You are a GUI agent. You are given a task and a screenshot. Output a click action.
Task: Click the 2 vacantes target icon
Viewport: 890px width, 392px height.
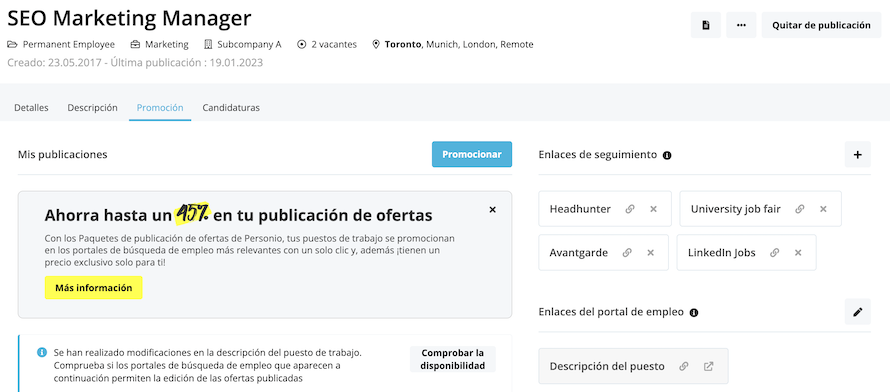pos(302,44)
